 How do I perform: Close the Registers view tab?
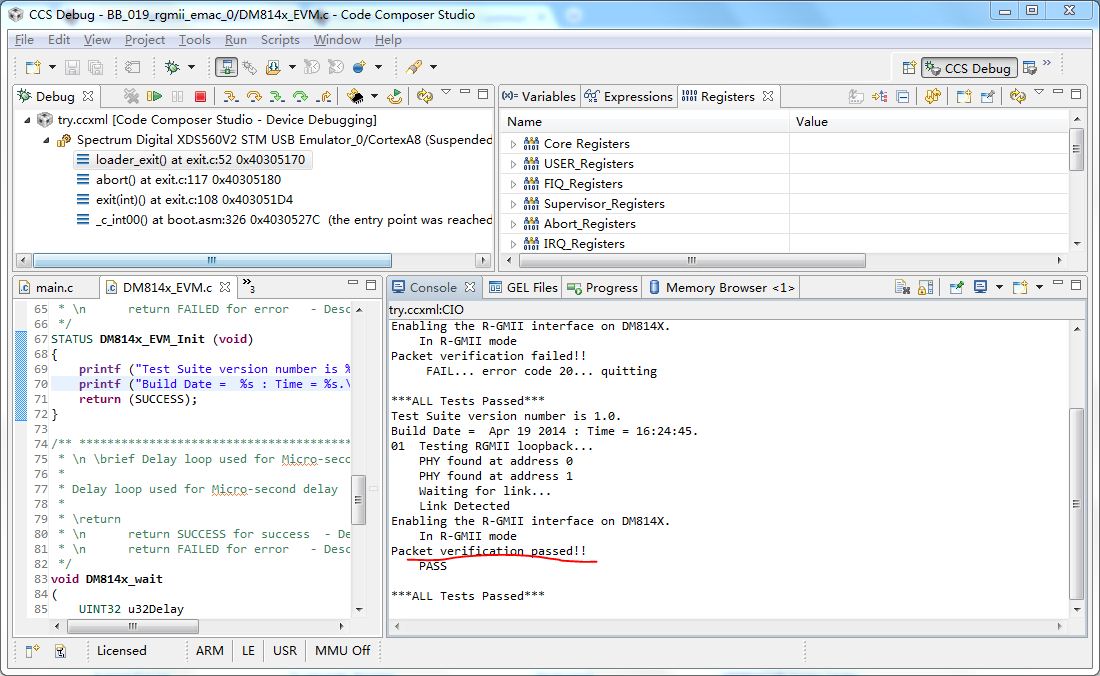pos(768,96)
